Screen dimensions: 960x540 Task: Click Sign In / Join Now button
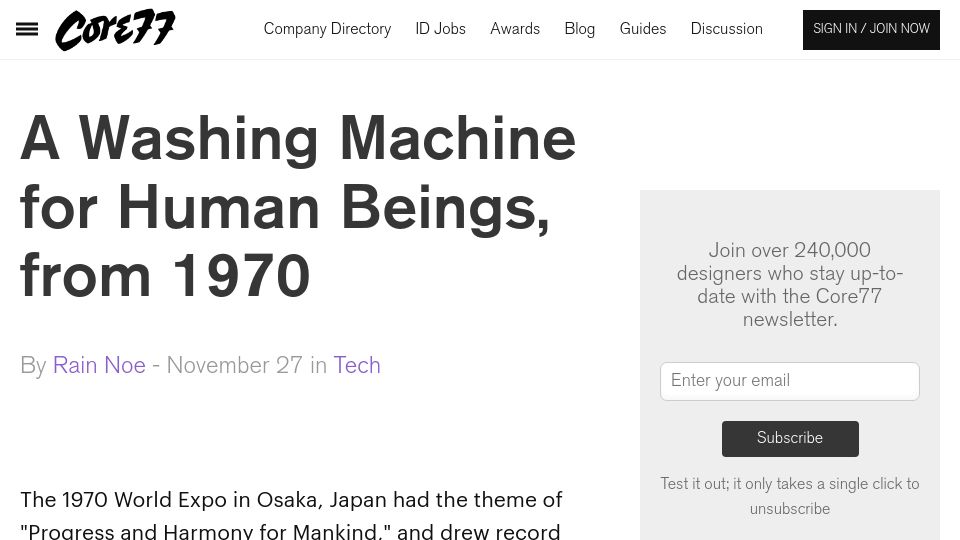coord(871,29)
